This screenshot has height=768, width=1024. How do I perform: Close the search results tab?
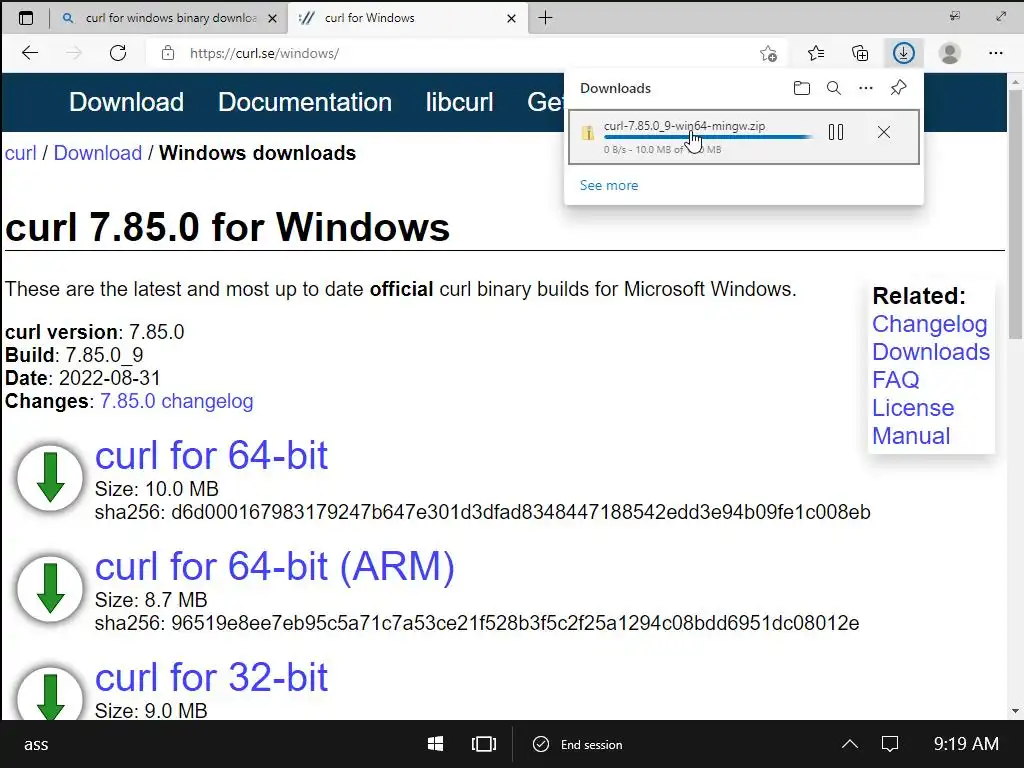(x=272, y=18)
